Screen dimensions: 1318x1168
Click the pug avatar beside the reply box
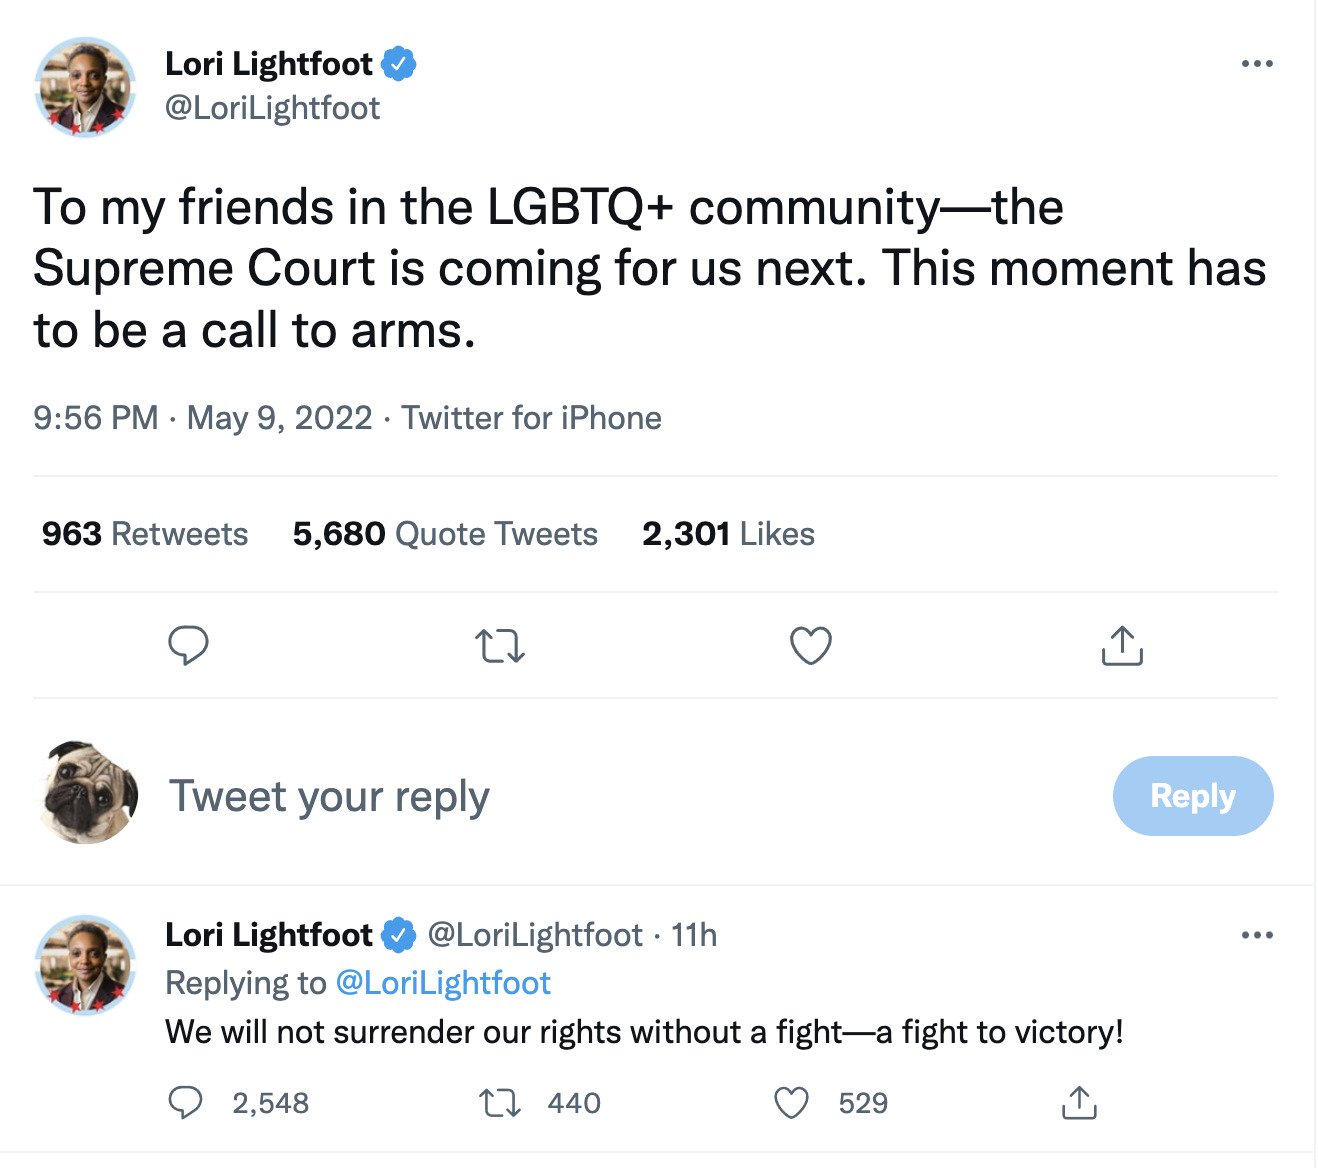click(x=88, y=793)
